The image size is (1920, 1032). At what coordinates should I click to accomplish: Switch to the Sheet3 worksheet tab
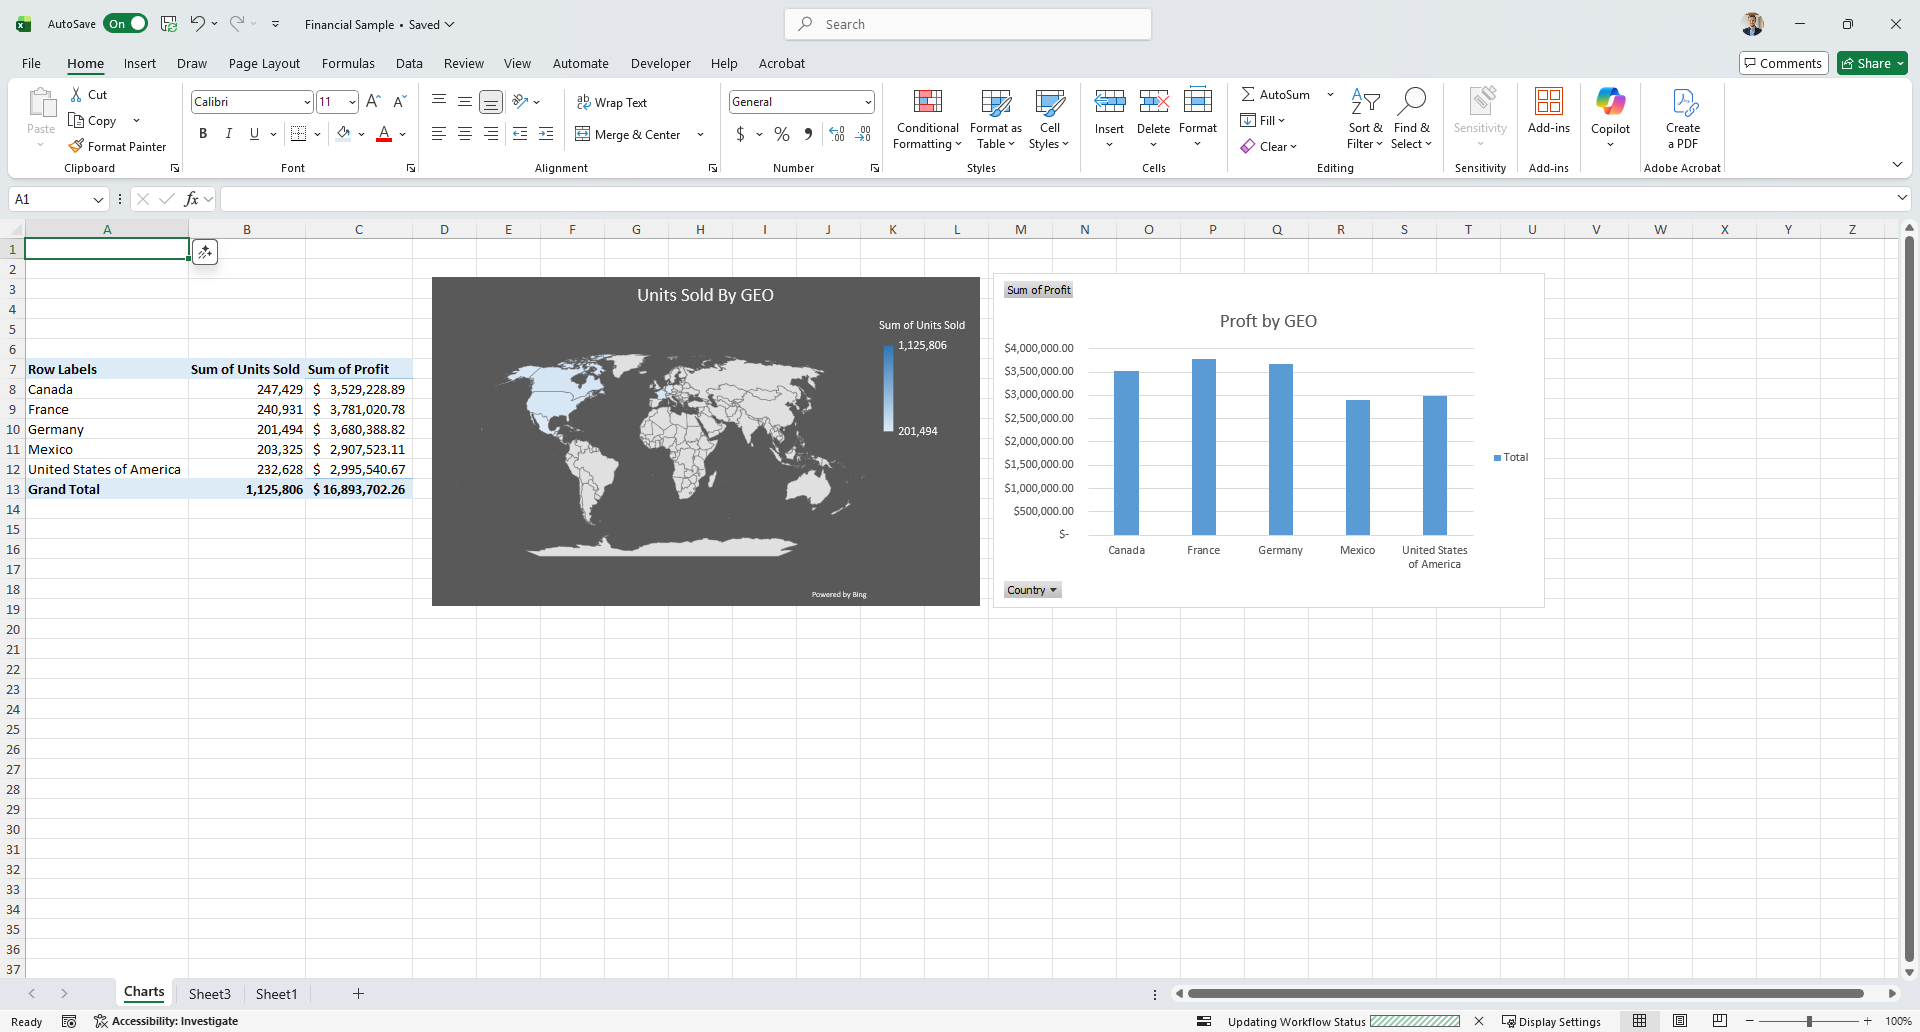pyautogui.click(x=209, y=994)
